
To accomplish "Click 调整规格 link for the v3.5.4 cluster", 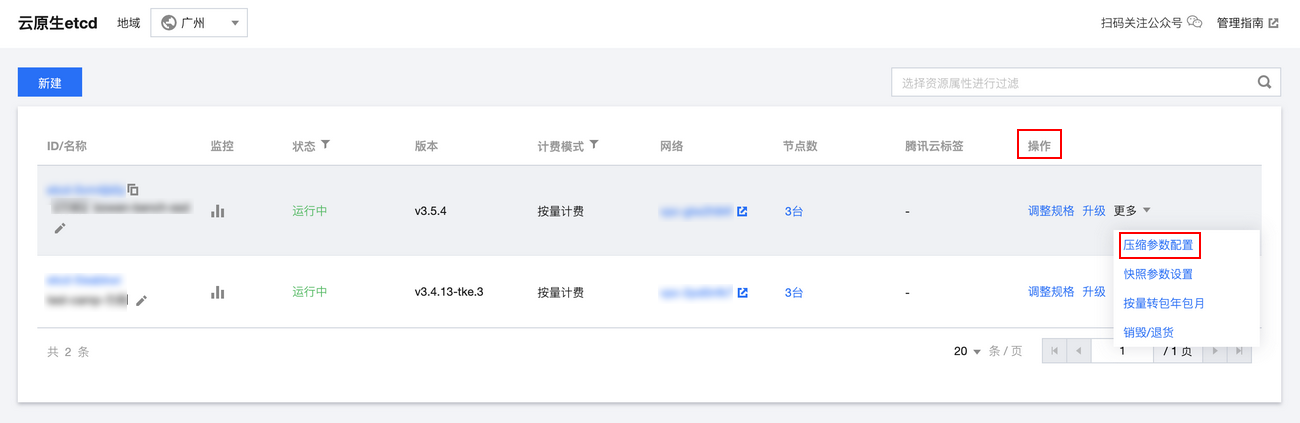I will click(x=1051, y=211).
